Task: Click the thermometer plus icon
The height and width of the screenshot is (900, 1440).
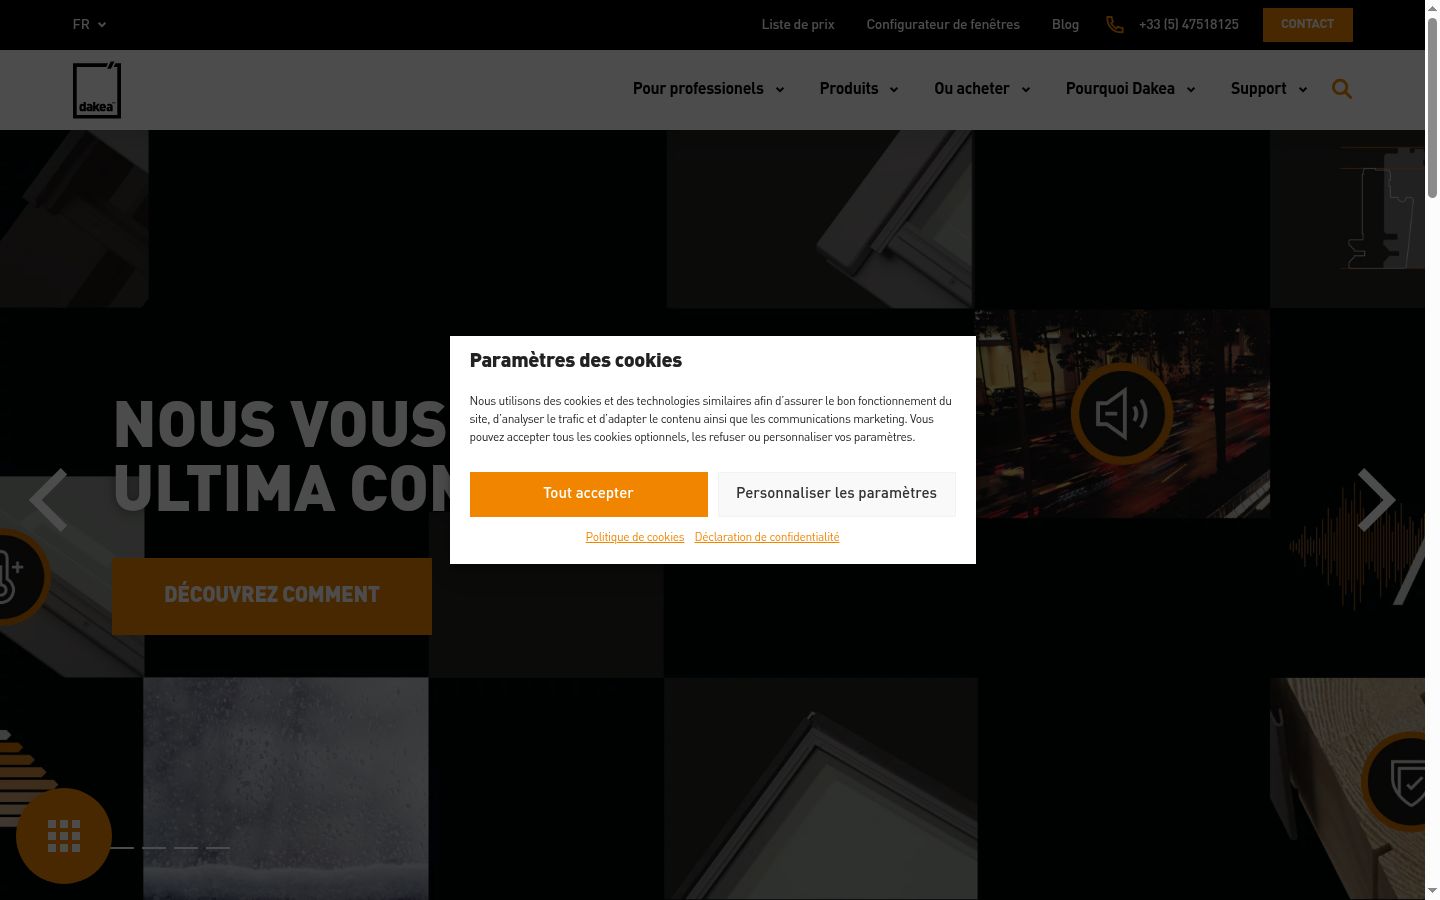Action: [10, 576]
